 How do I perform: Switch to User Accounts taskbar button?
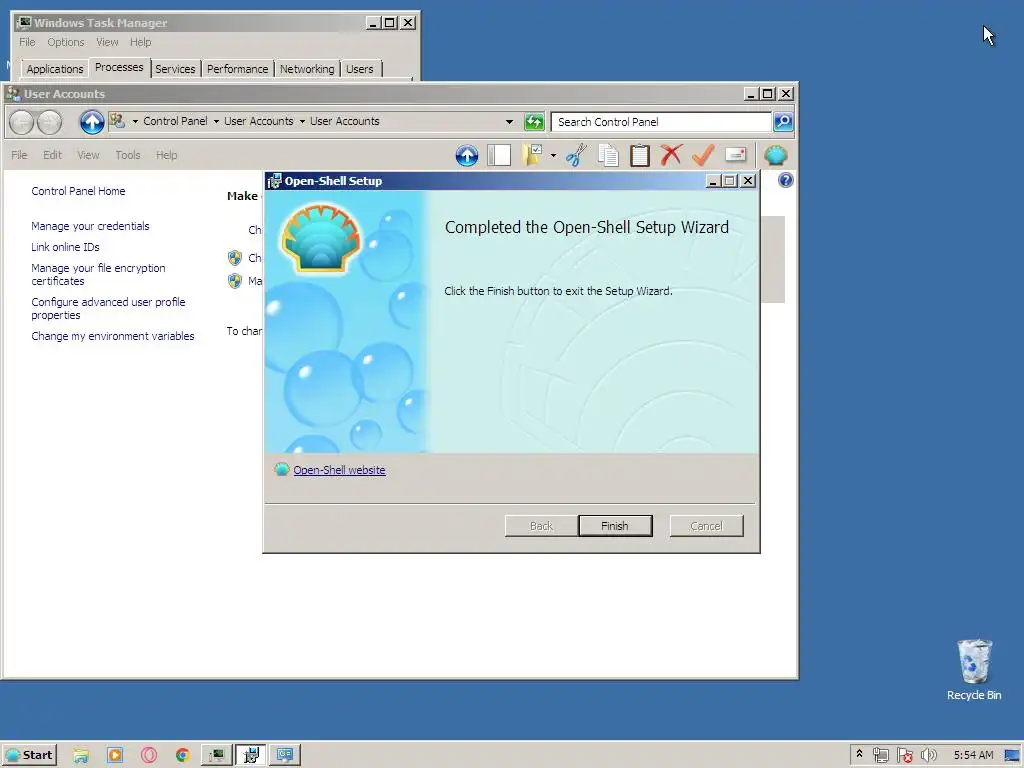pos(285,755)
